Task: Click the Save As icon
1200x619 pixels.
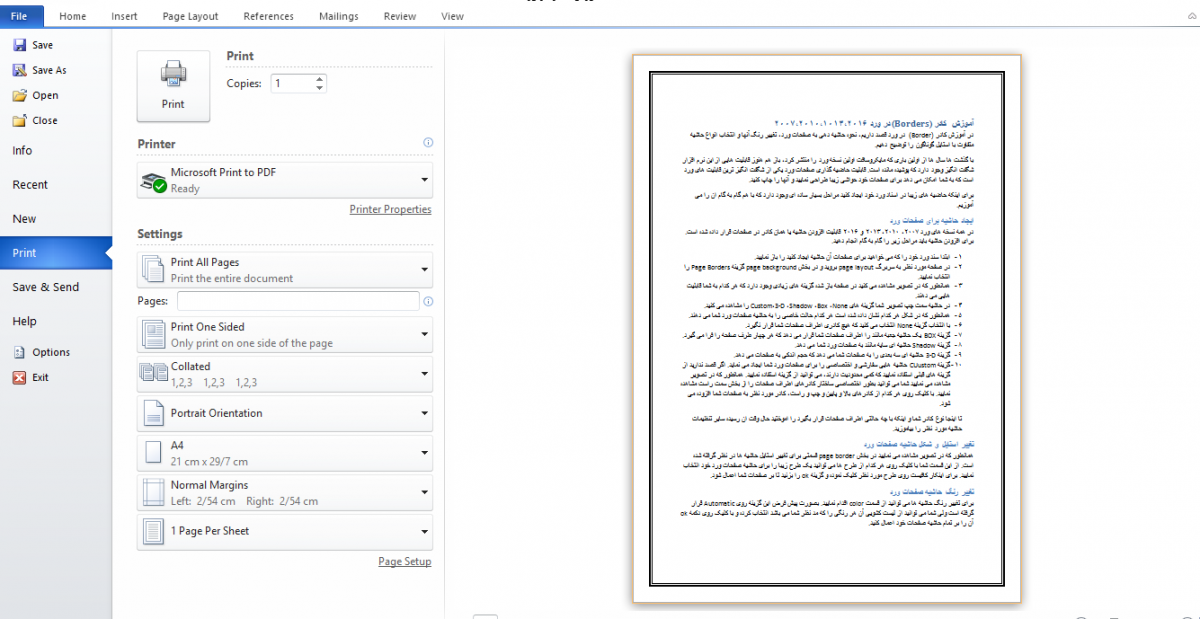Action: tap(19, 70)
